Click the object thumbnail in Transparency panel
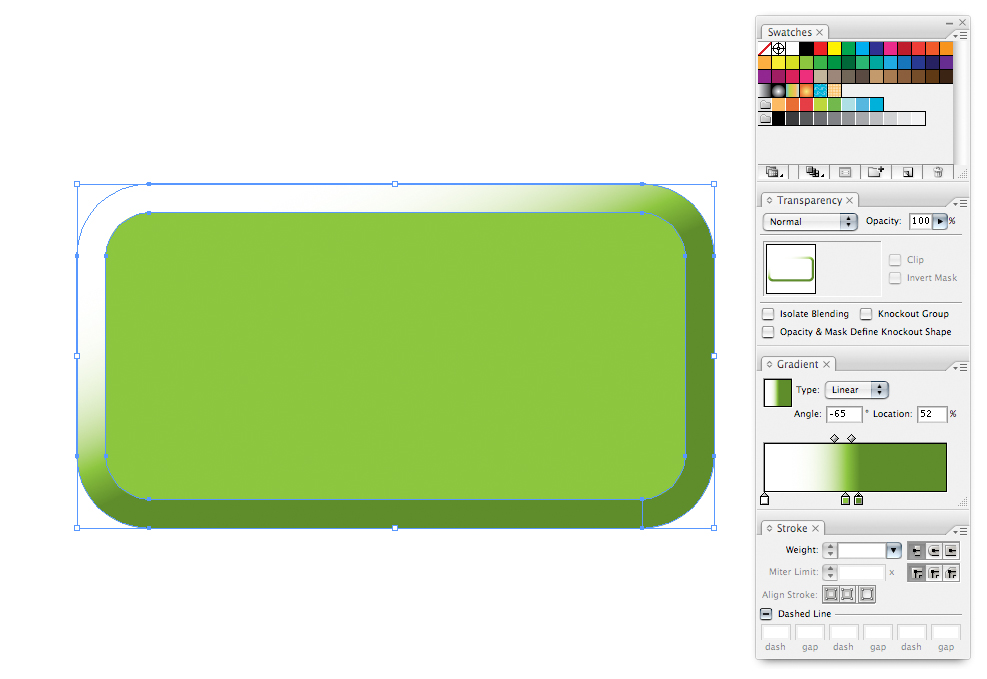The height and width of the screenshot is (679, 987). coord(791,269)
